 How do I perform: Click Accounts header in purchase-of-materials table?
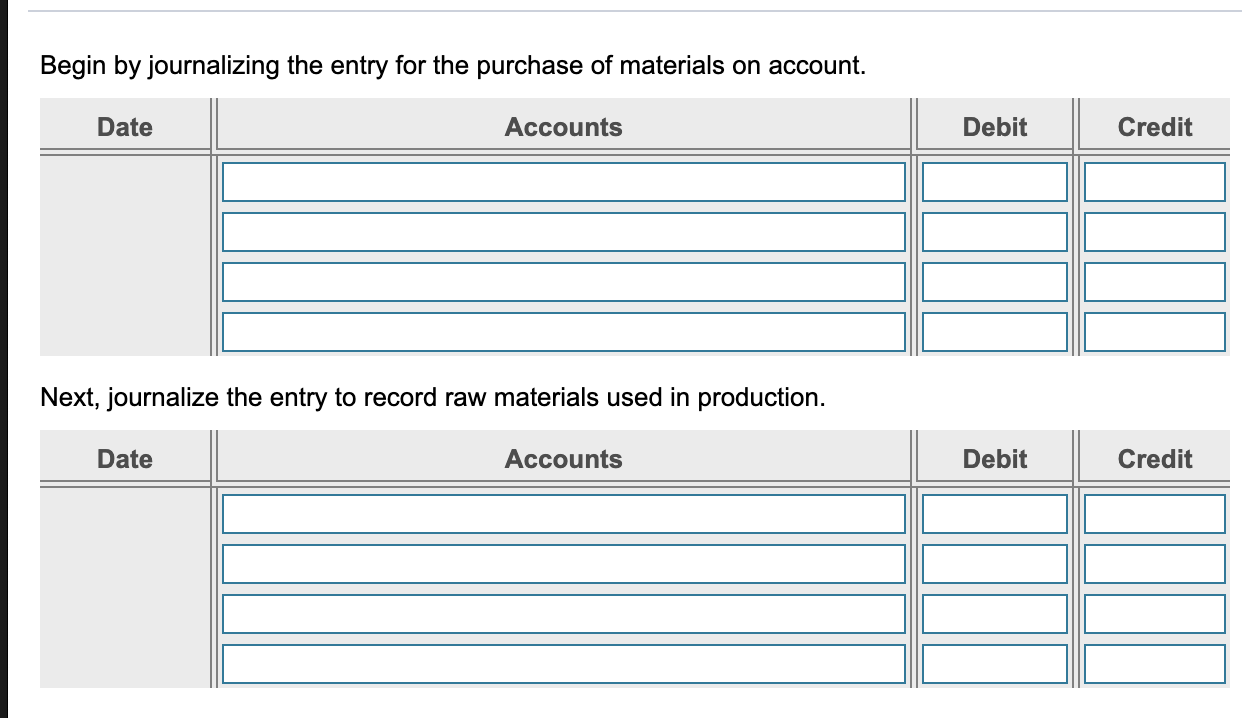[563, 127]
